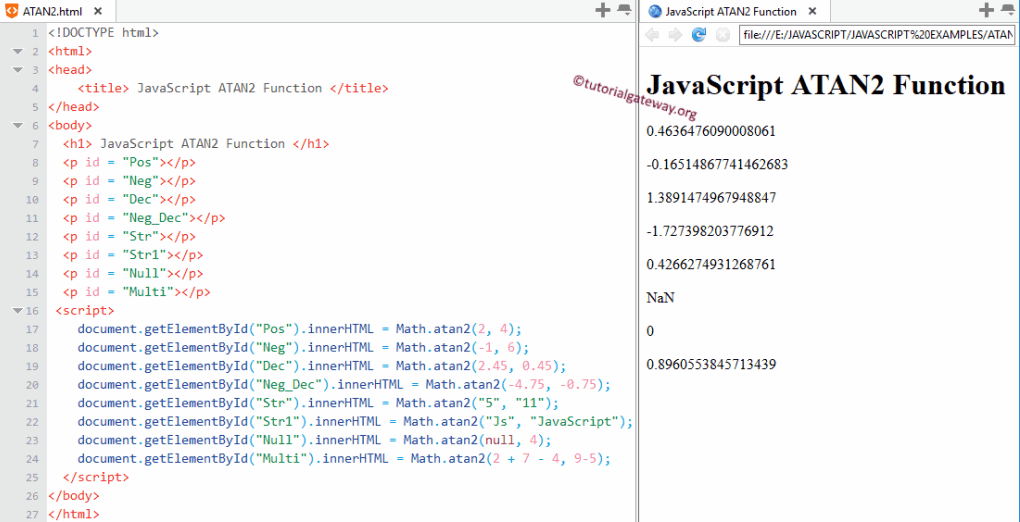Fold the script block on line 16
Viewport: 1020px width, 522px height.
18,311
